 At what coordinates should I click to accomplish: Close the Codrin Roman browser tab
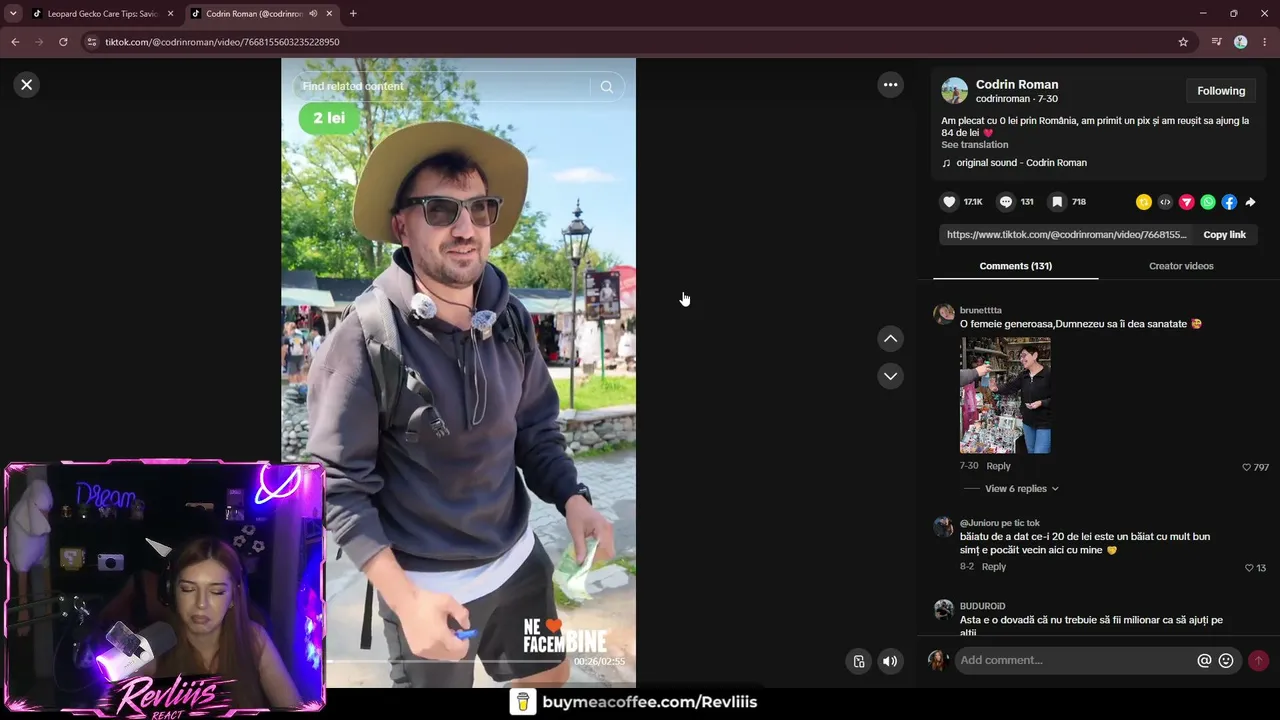[x=329, y=14]
